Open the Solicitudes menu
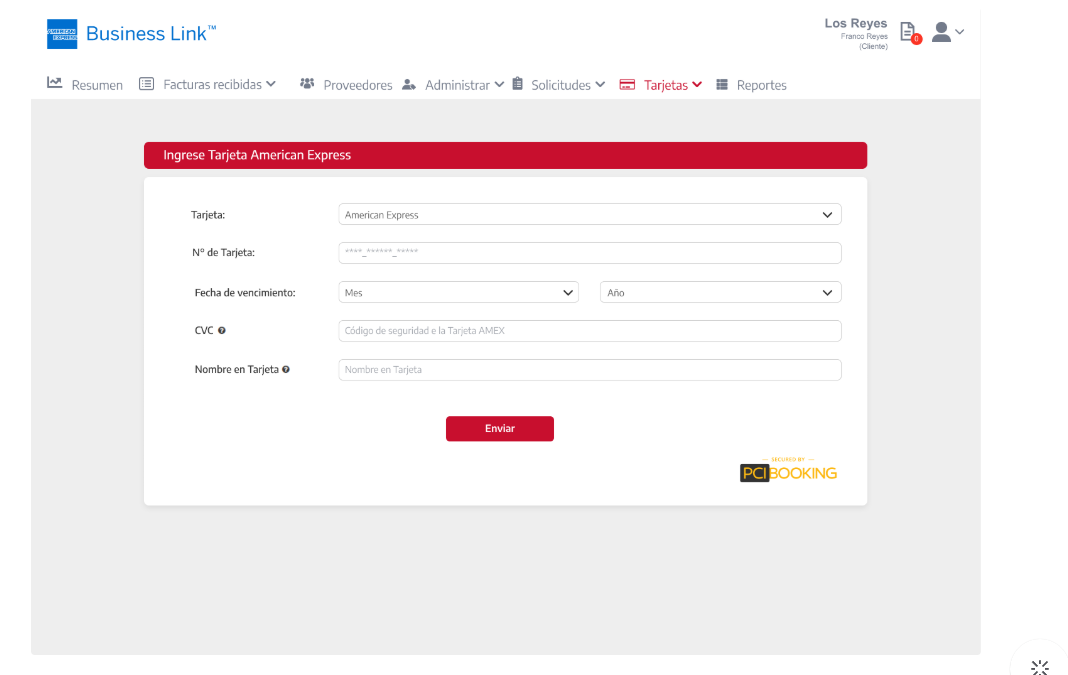The image size is (1068, 675). (559, 85)
